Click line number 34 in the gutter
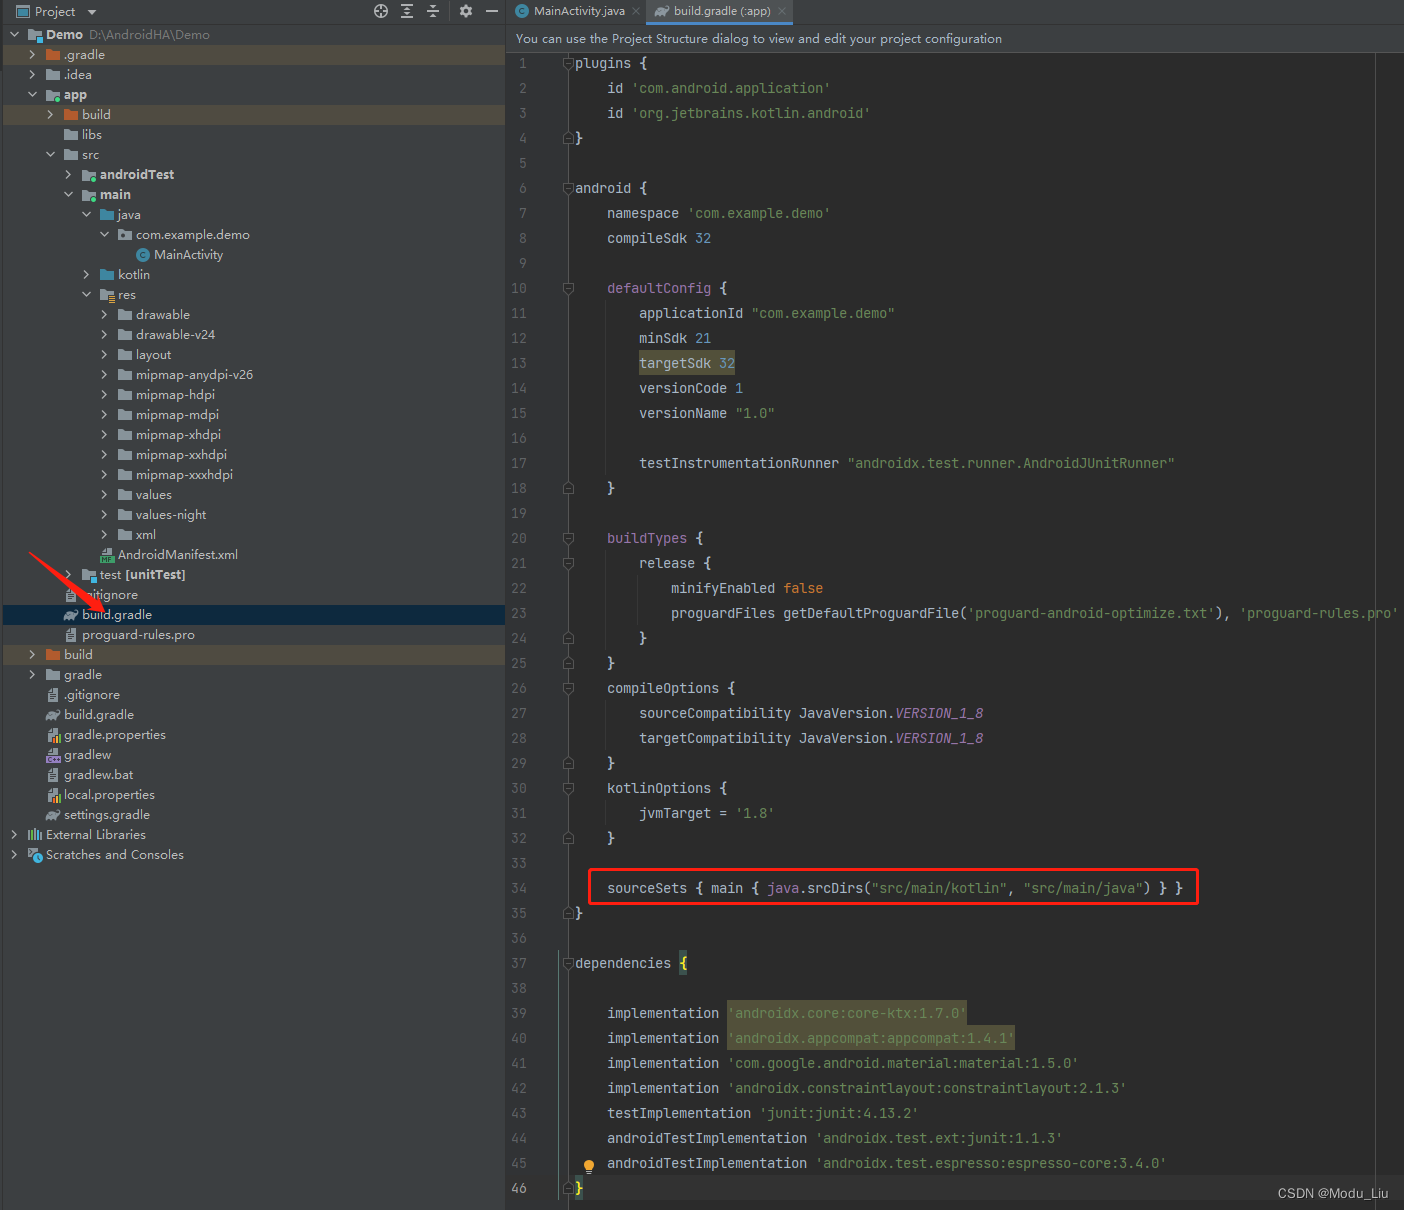Viewport: 1404px width, 1210px height. [x=518, y=888]
